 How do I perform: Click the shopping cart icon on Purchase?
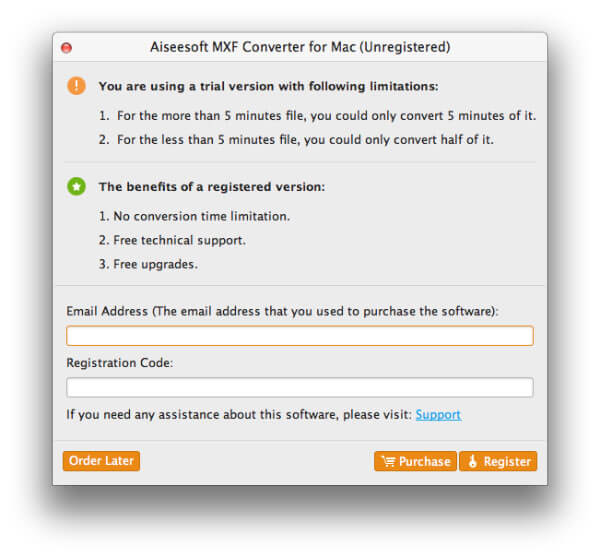pos(388,462)
